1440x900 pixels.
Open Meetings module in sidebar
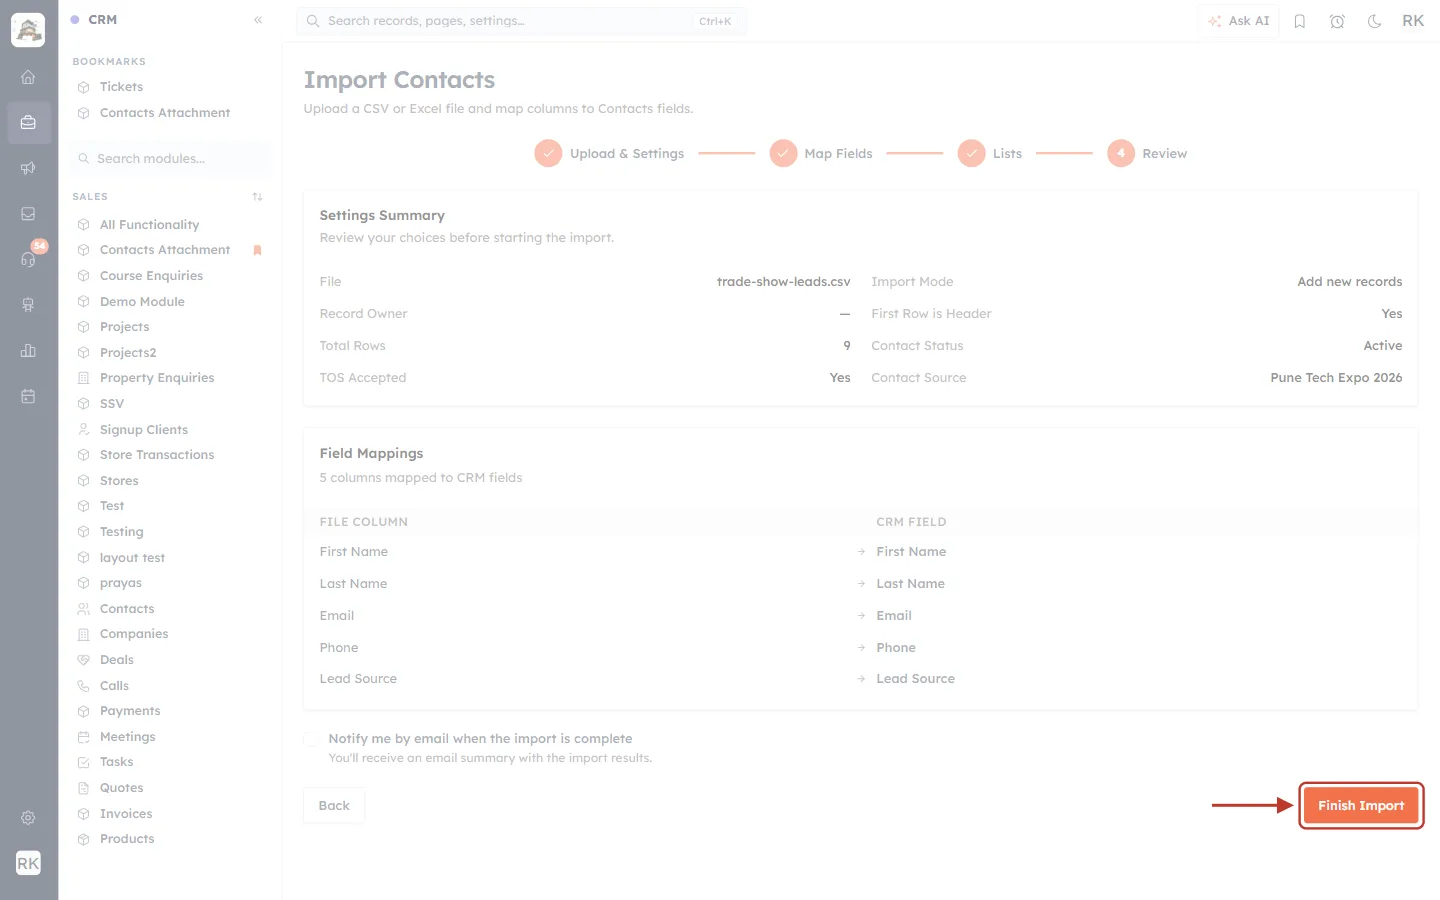(x=128, y=737)
